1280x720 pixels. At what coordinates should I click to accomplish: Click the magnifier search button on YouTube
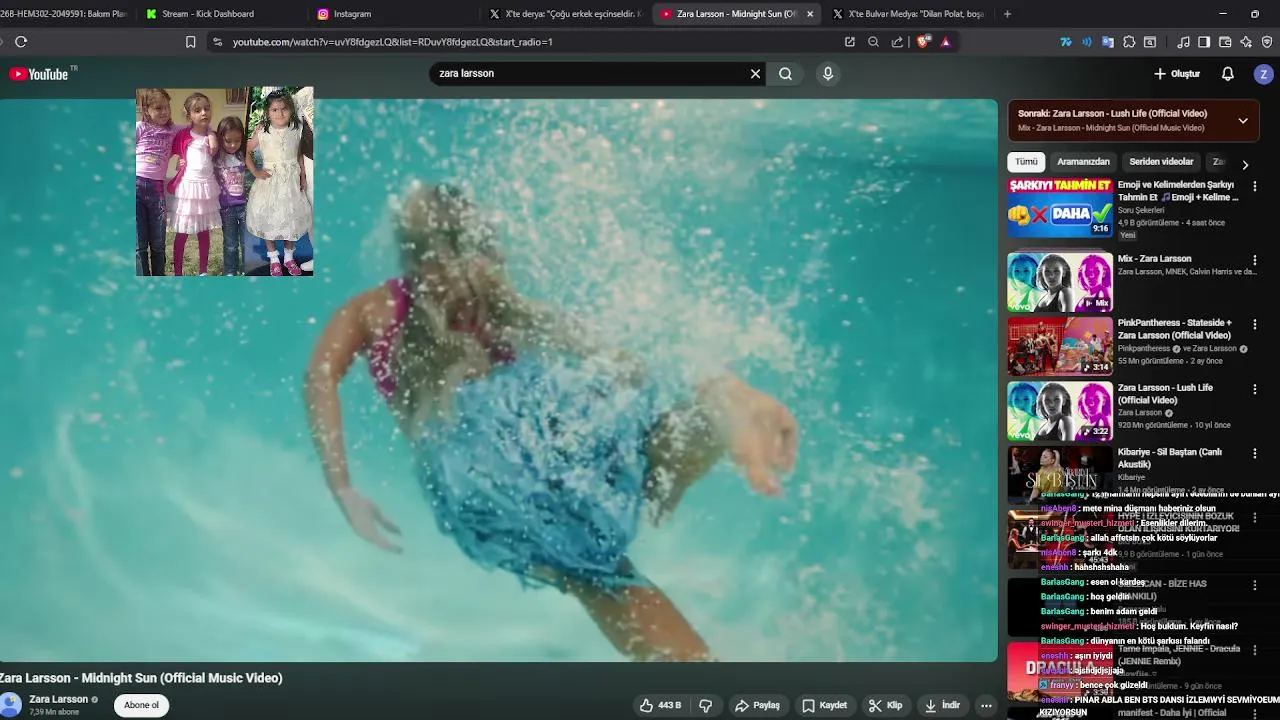[786, 73]
